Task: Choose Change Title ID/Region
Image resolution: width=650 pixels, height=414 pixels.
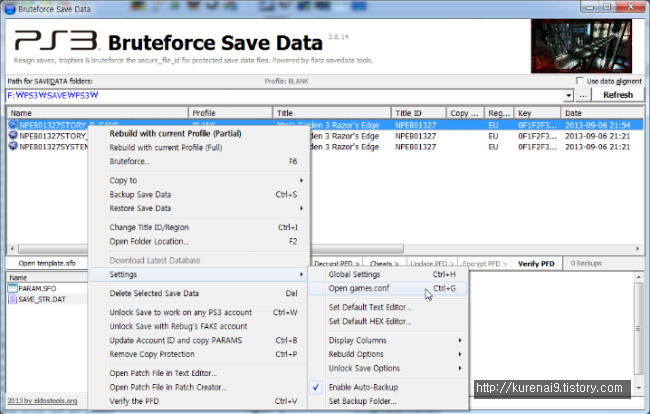Action: coord(149,227)
